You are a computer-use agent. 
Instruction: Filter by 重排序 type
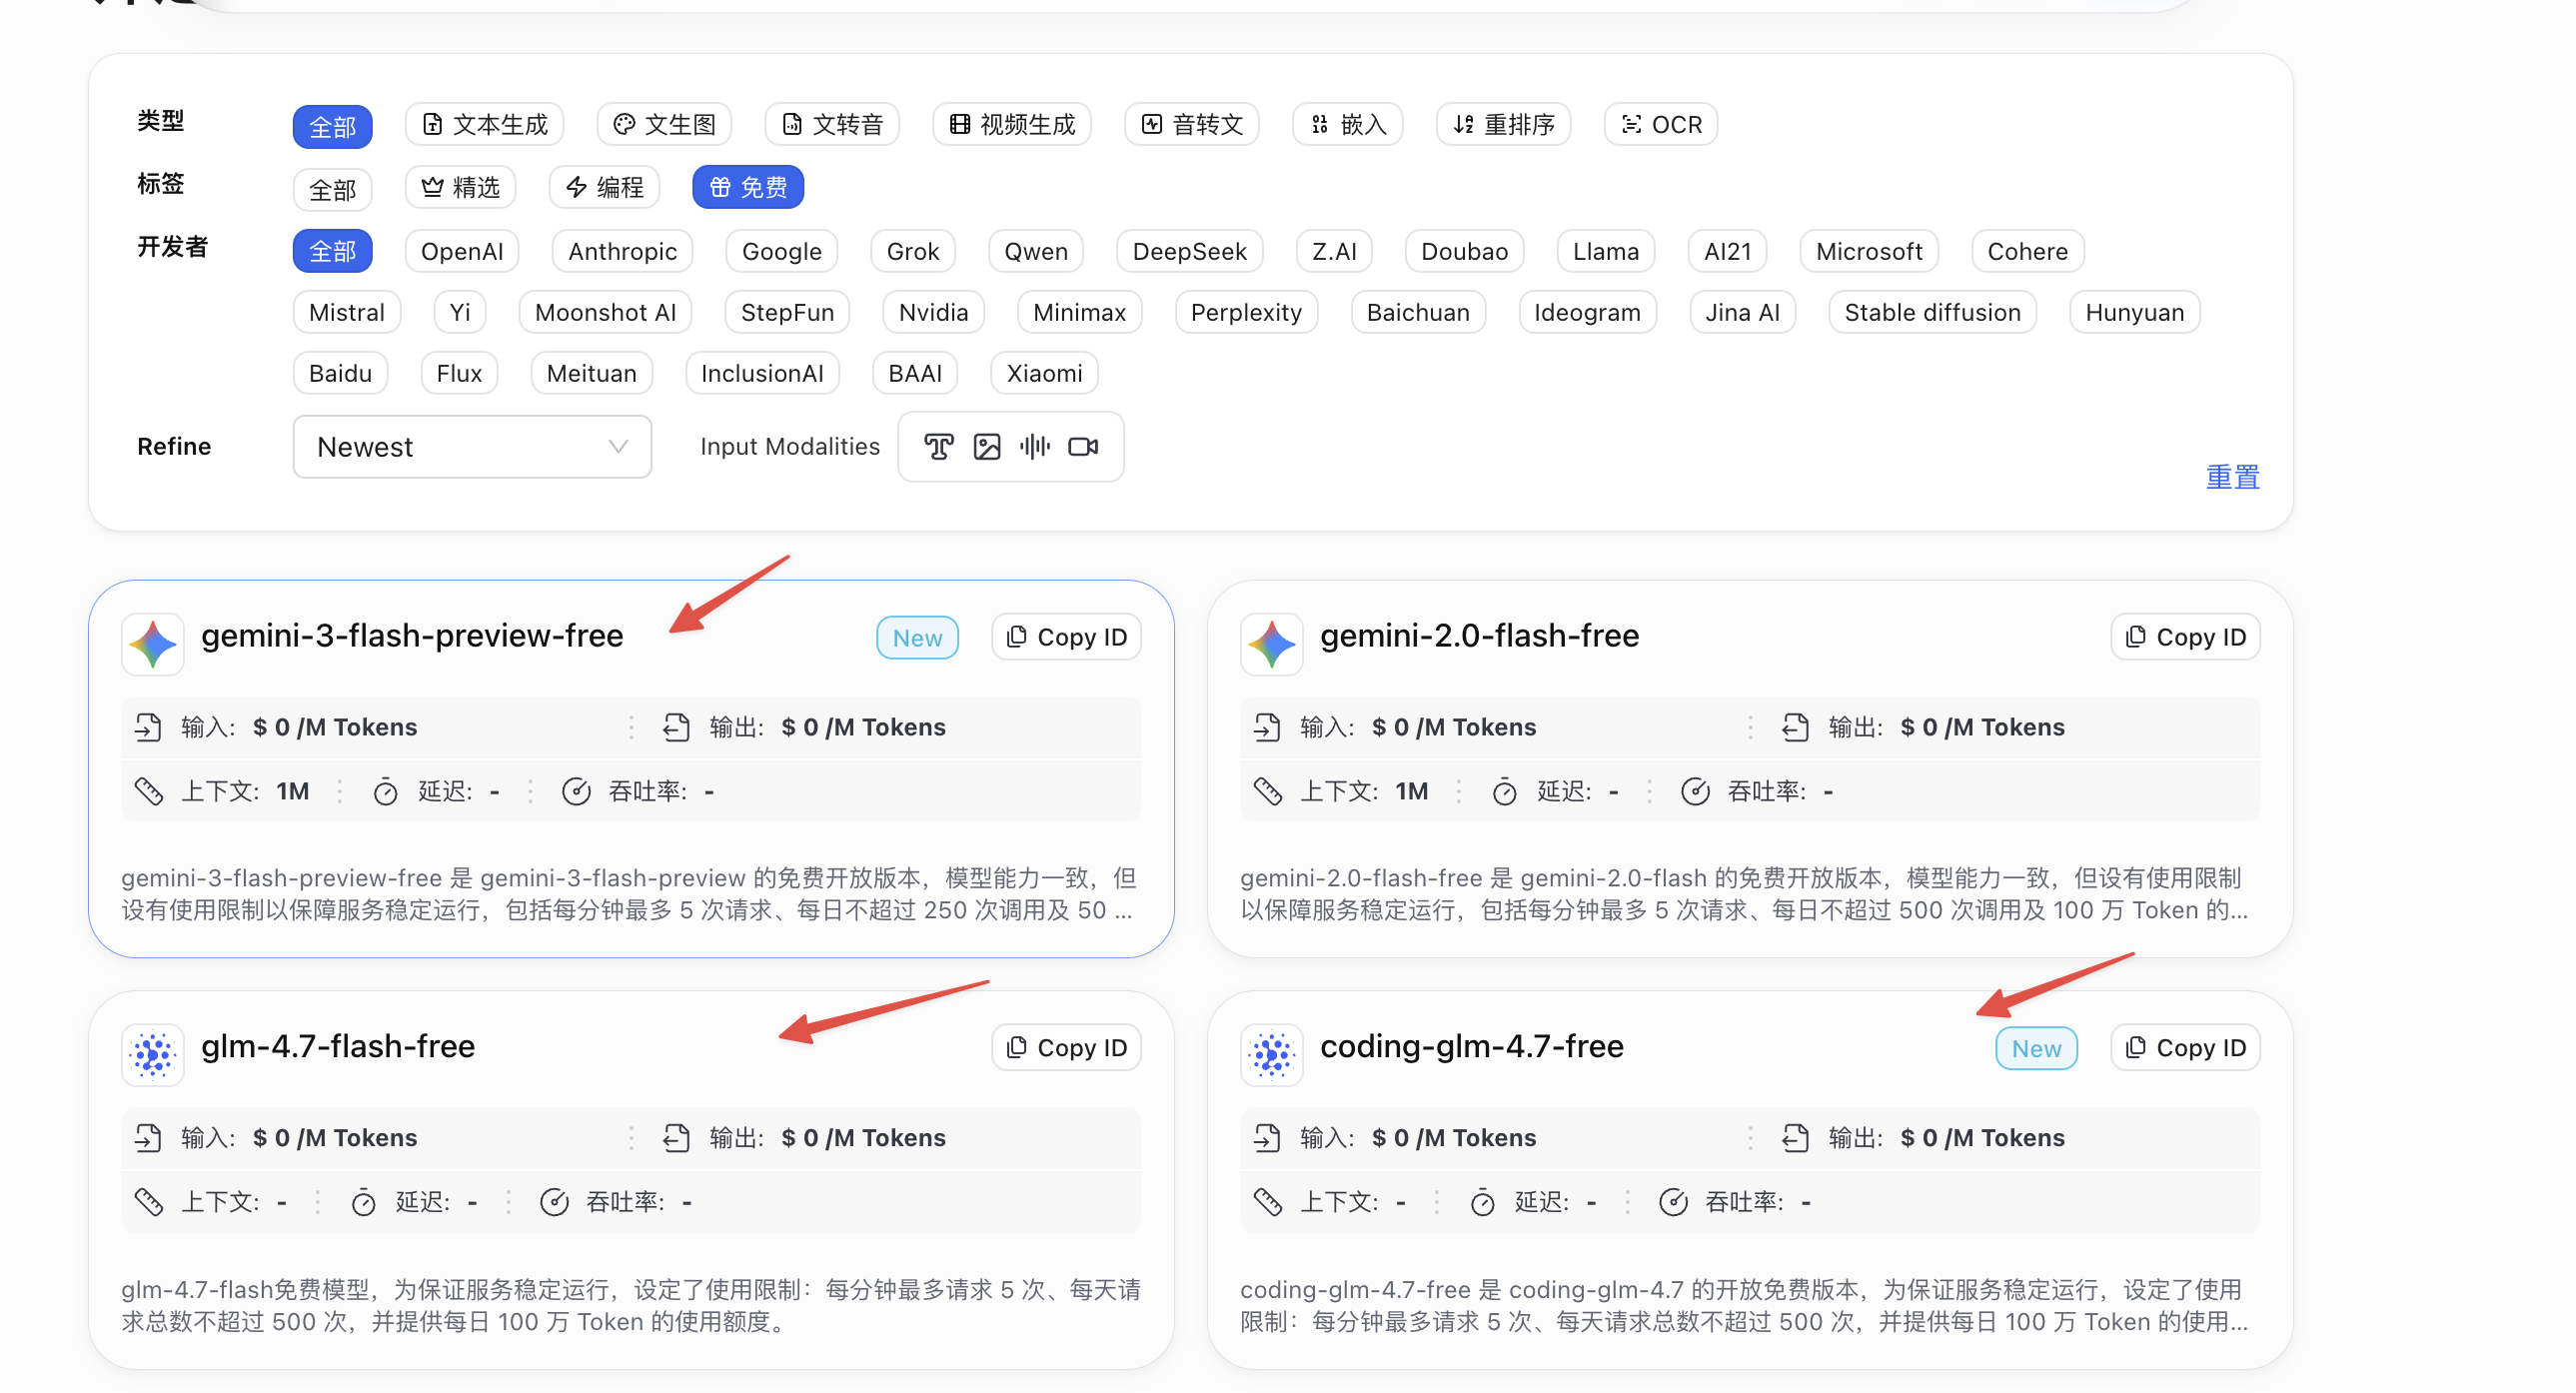tap(1504, 124)
